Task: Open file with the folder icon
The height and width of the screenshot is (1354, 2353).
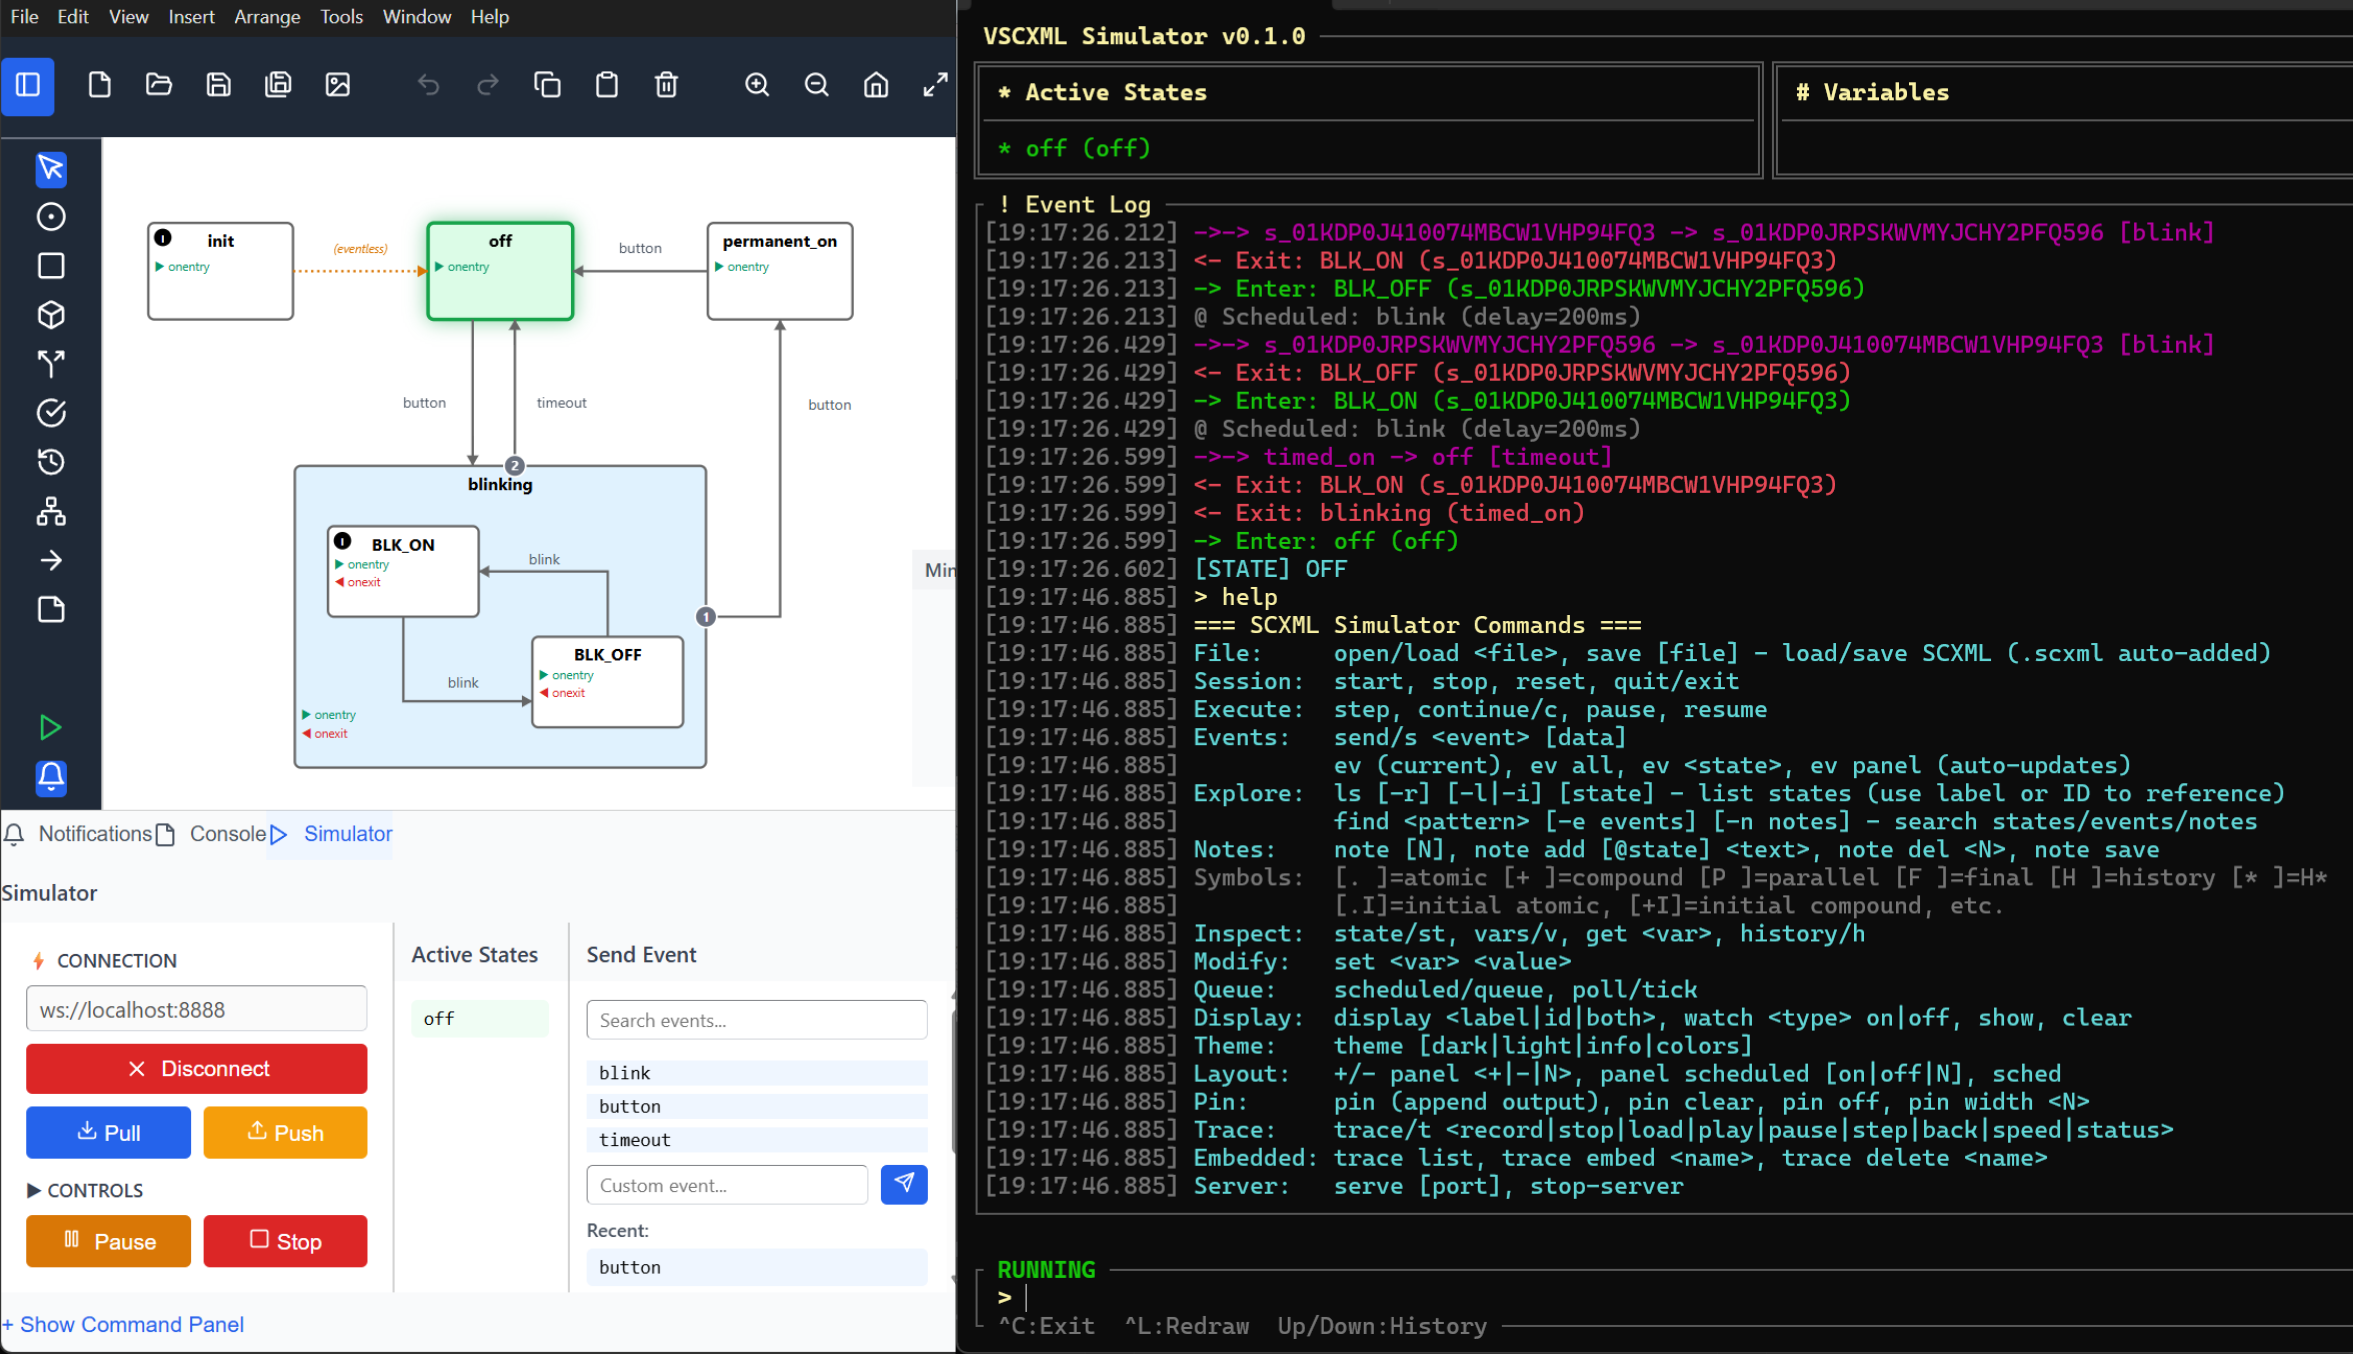Action: point(159,85)
